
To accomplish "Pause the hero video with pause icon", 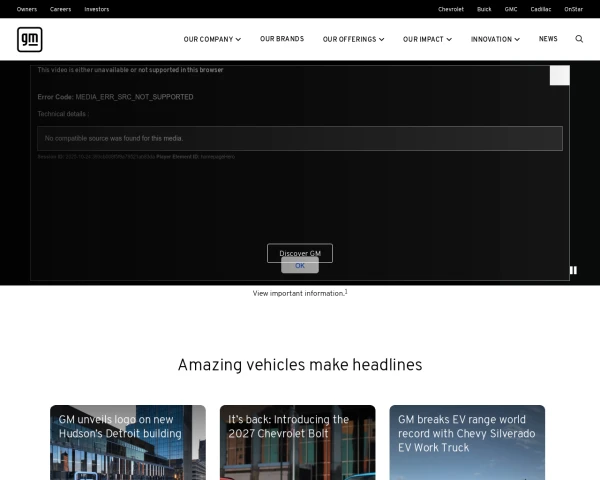I will tap(573, 270).
